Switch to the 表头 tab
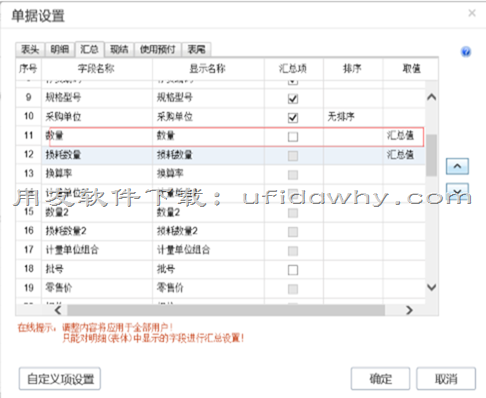The height and width of the screenshot is (398, 486). coord(30,50)
